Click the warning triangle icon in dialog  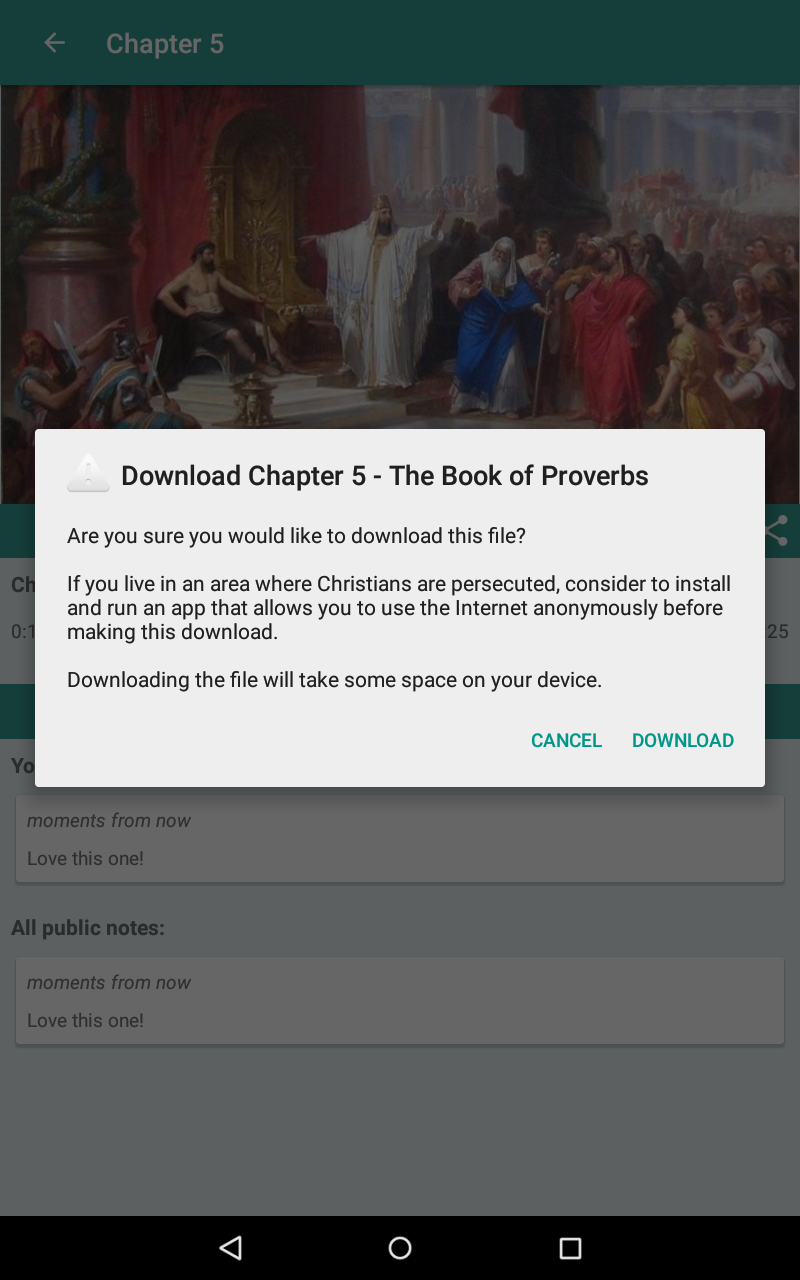click(x=88, y=473)
